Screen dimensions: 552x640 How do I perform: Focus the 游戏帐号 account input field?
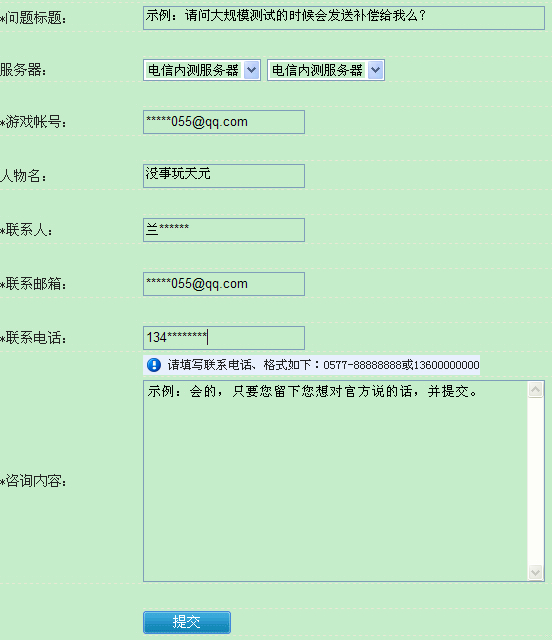pyautogui.click(x=224, y=122)
